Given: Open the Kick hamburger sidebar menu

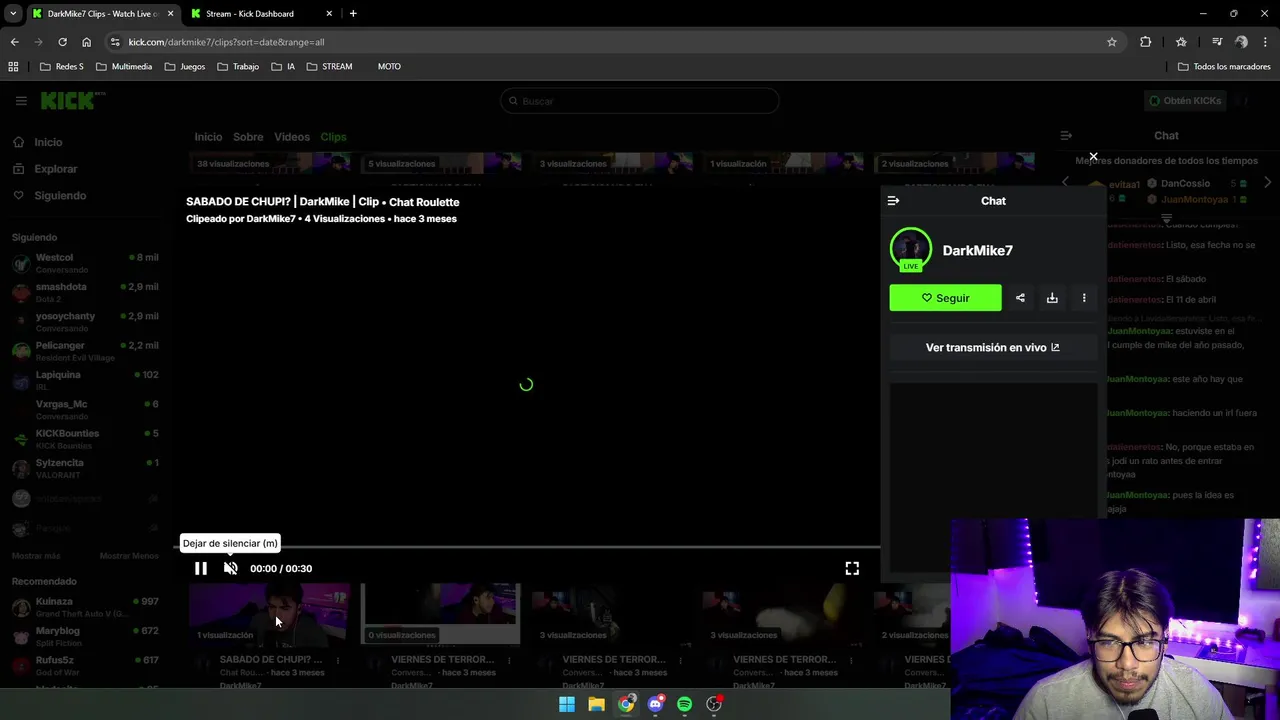Looking at the screenshot, I should coord(21,101).
